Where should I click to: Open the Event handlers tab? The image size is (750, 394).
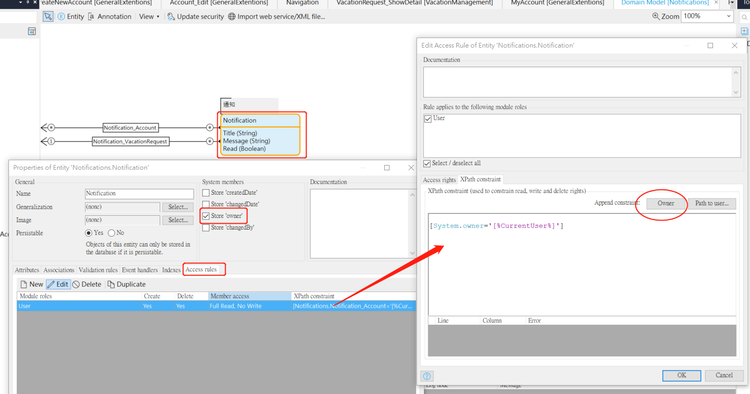139,270
